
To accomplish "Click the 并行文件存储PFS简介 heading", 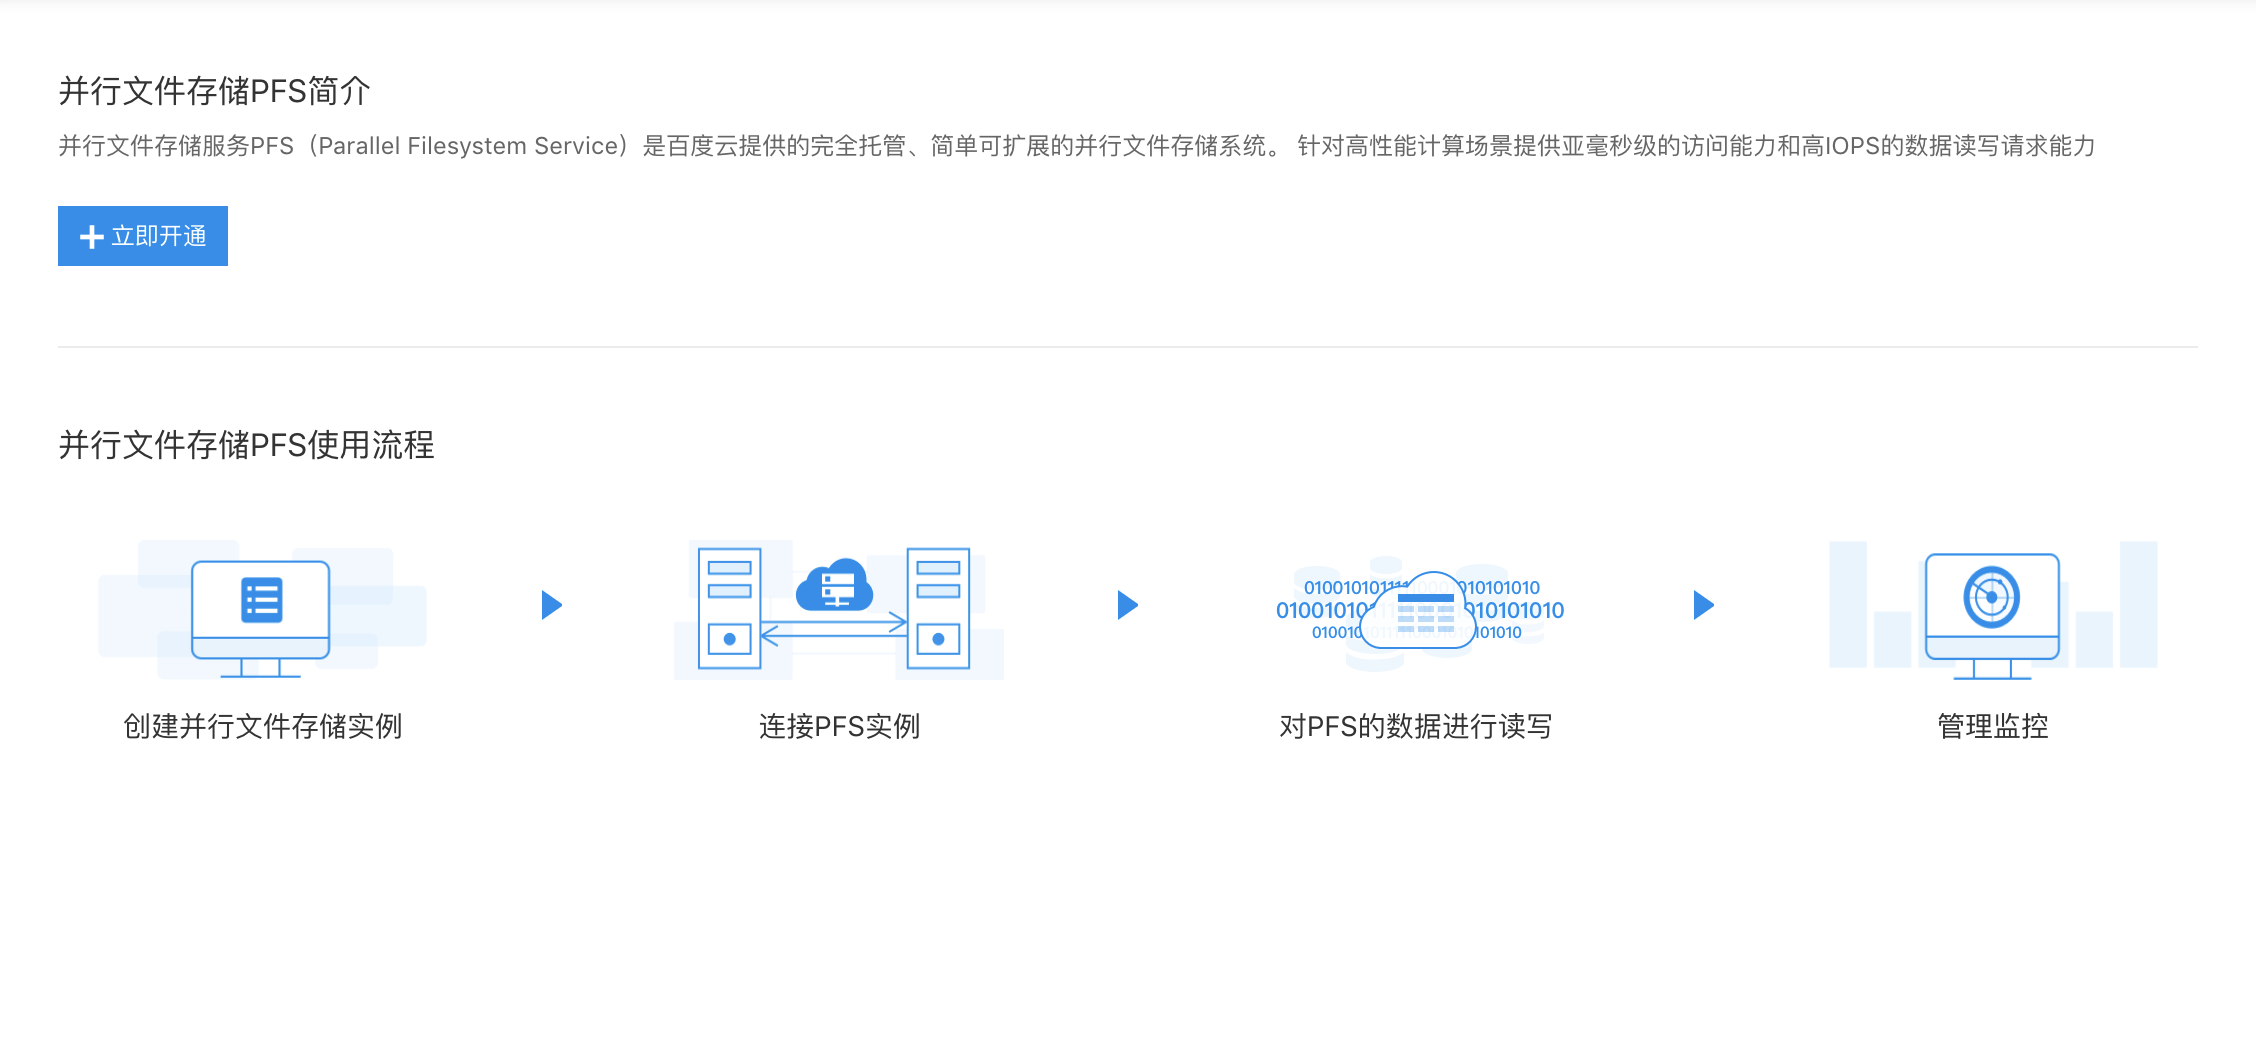I will (214, 91).
